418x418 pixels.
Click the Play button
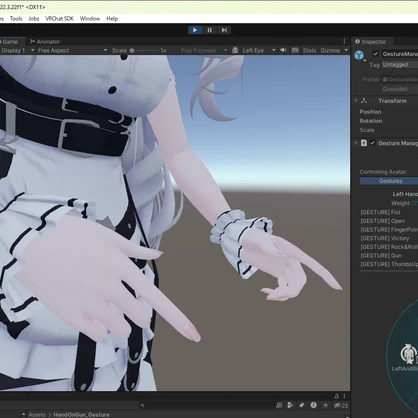(x=195, y=30)
